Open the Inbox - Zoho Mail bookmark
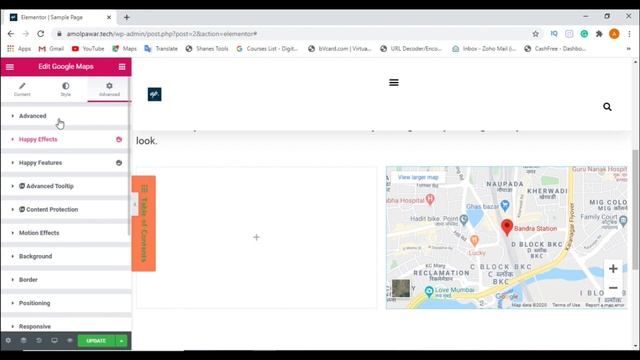Screen dimensions: 640x360 coord(484,49)
